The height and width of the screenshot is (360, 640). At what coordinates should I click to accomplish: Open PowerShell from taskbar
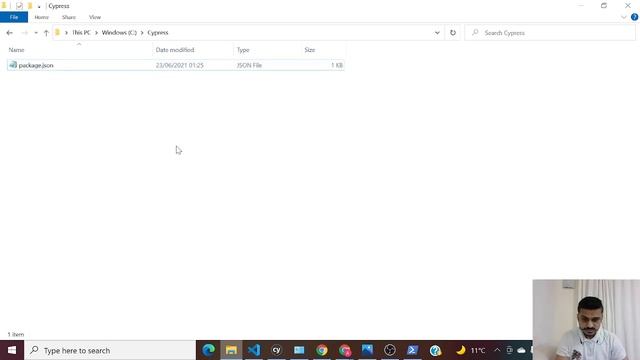(x=412, y=350)
